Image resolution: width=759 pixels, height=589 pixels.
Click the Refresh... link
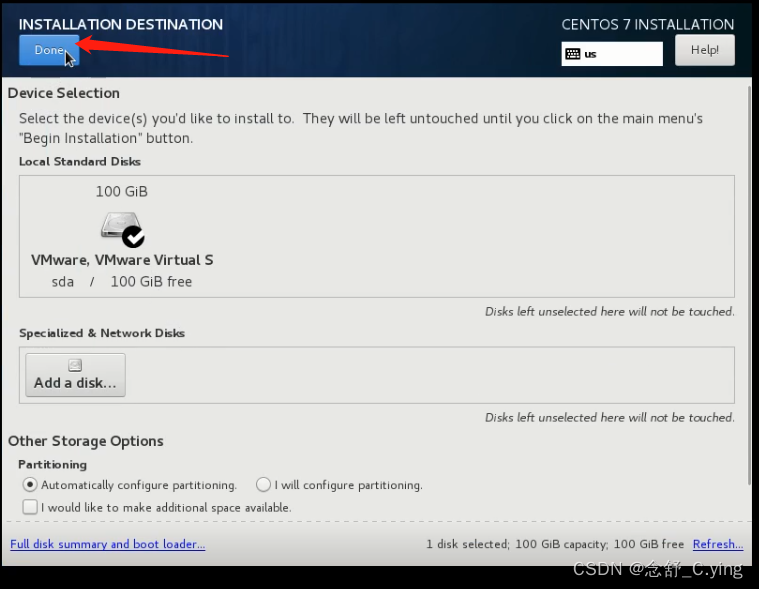tap(718, 544)
